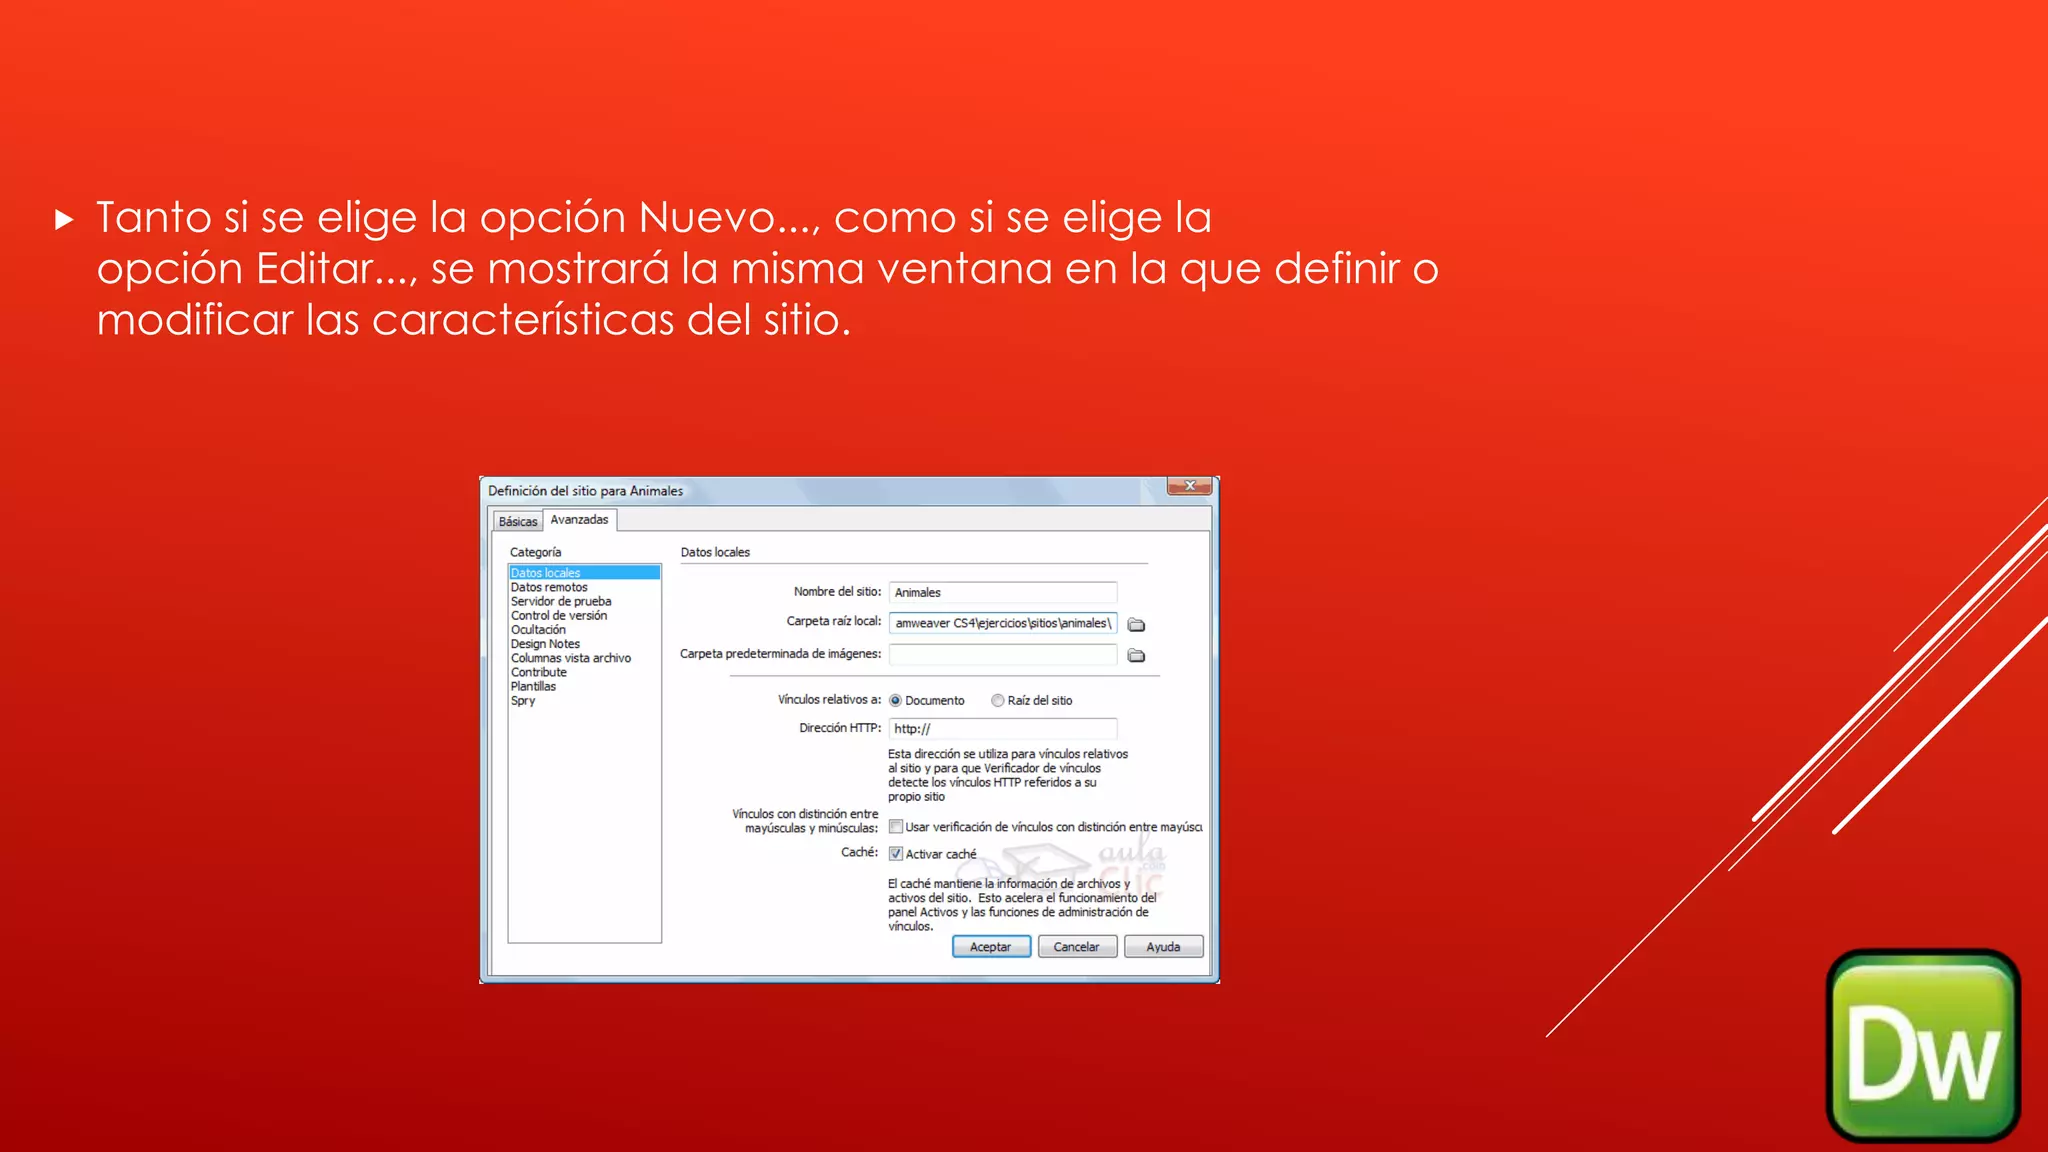
Task: Browse for the default images folder (Carpeta predeterminada de imágenes)
Action: point(1136,656)
